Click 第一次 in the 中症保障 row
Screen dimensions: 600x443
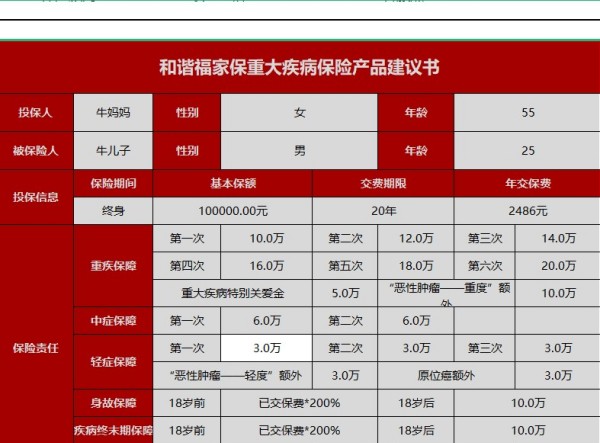(187, 321)
